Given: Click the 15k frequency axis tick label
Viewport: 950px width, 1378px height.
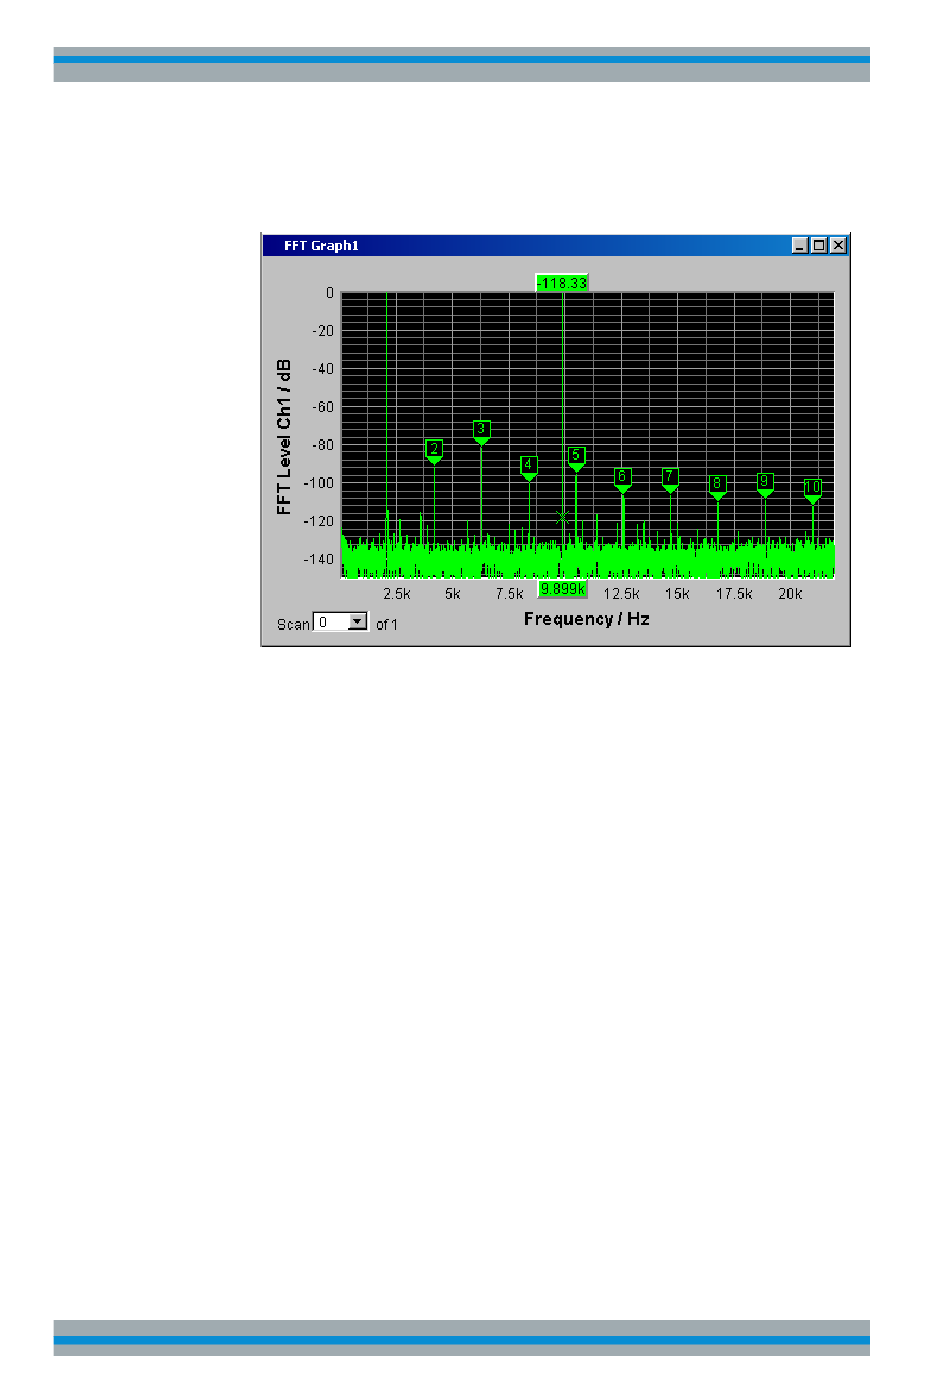Looking at the screenshot, I should [677, 594].
